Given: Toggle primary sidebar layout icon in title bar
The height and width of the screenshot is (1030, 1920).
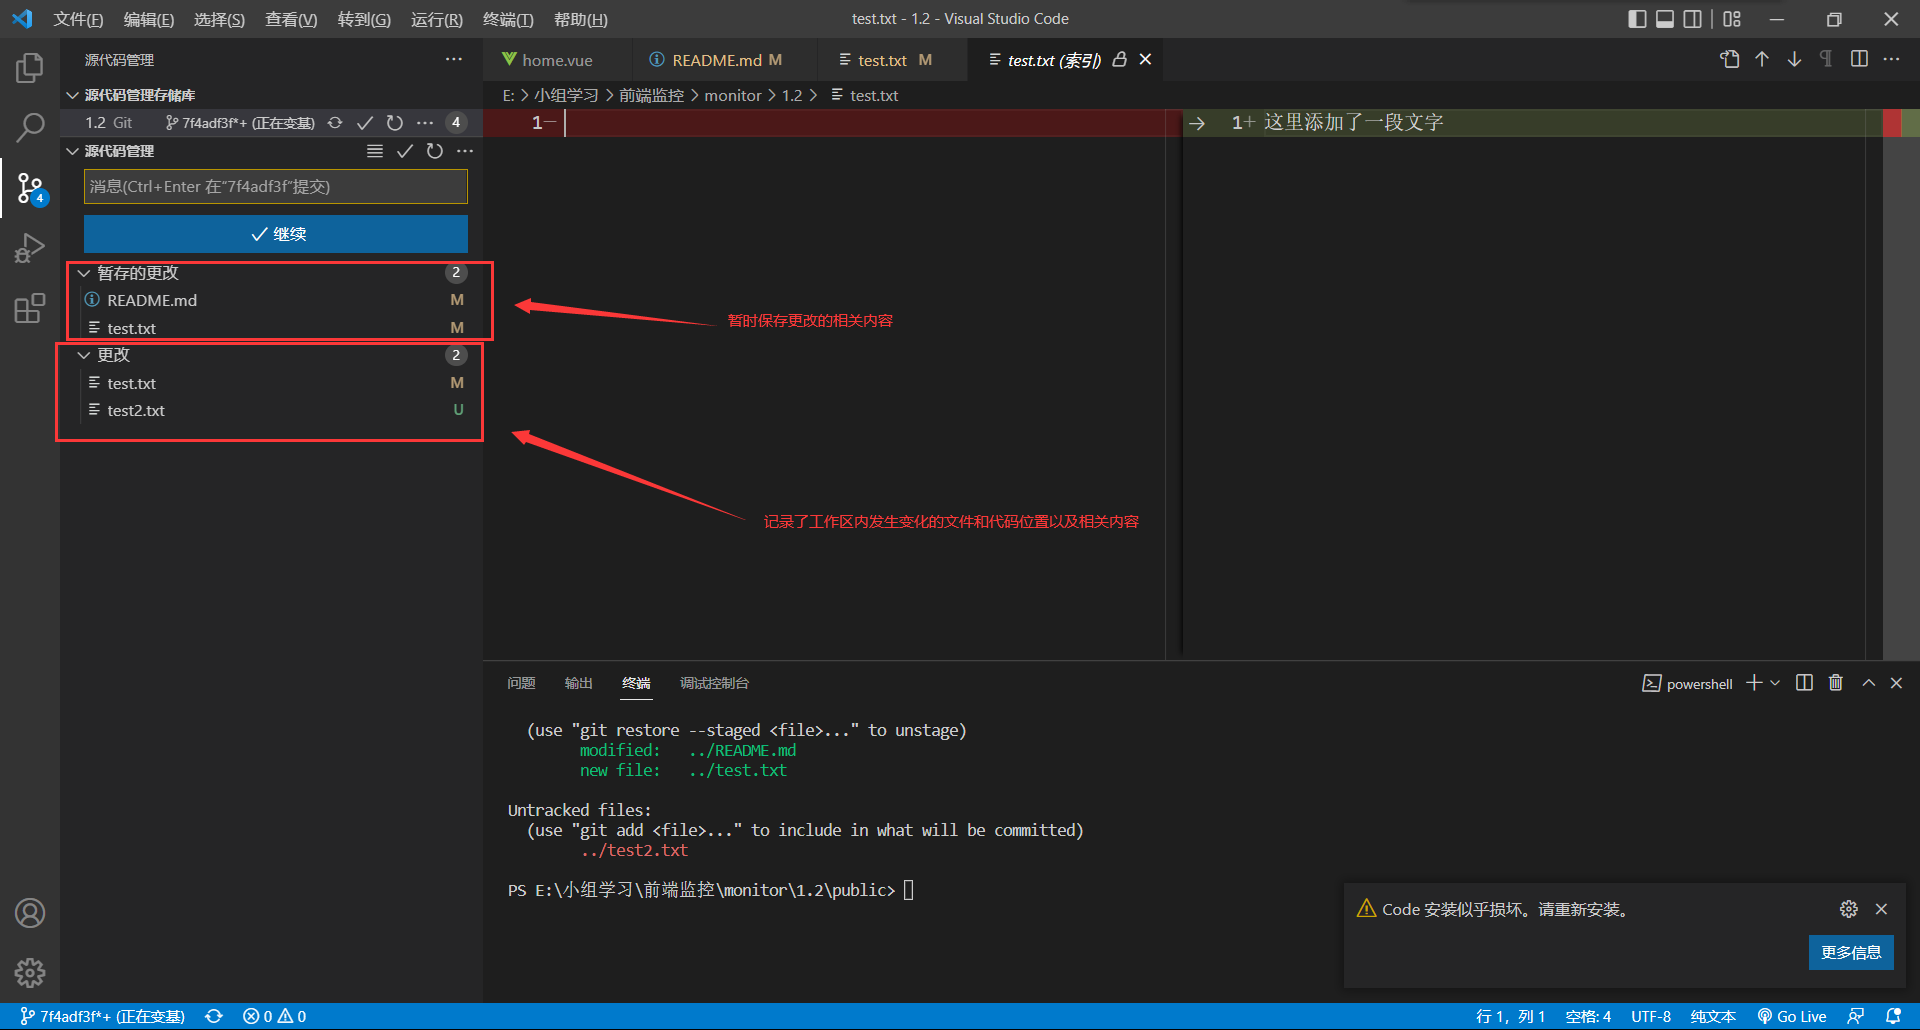Looking at the screenshot, I should click(x=1637, y=19).
